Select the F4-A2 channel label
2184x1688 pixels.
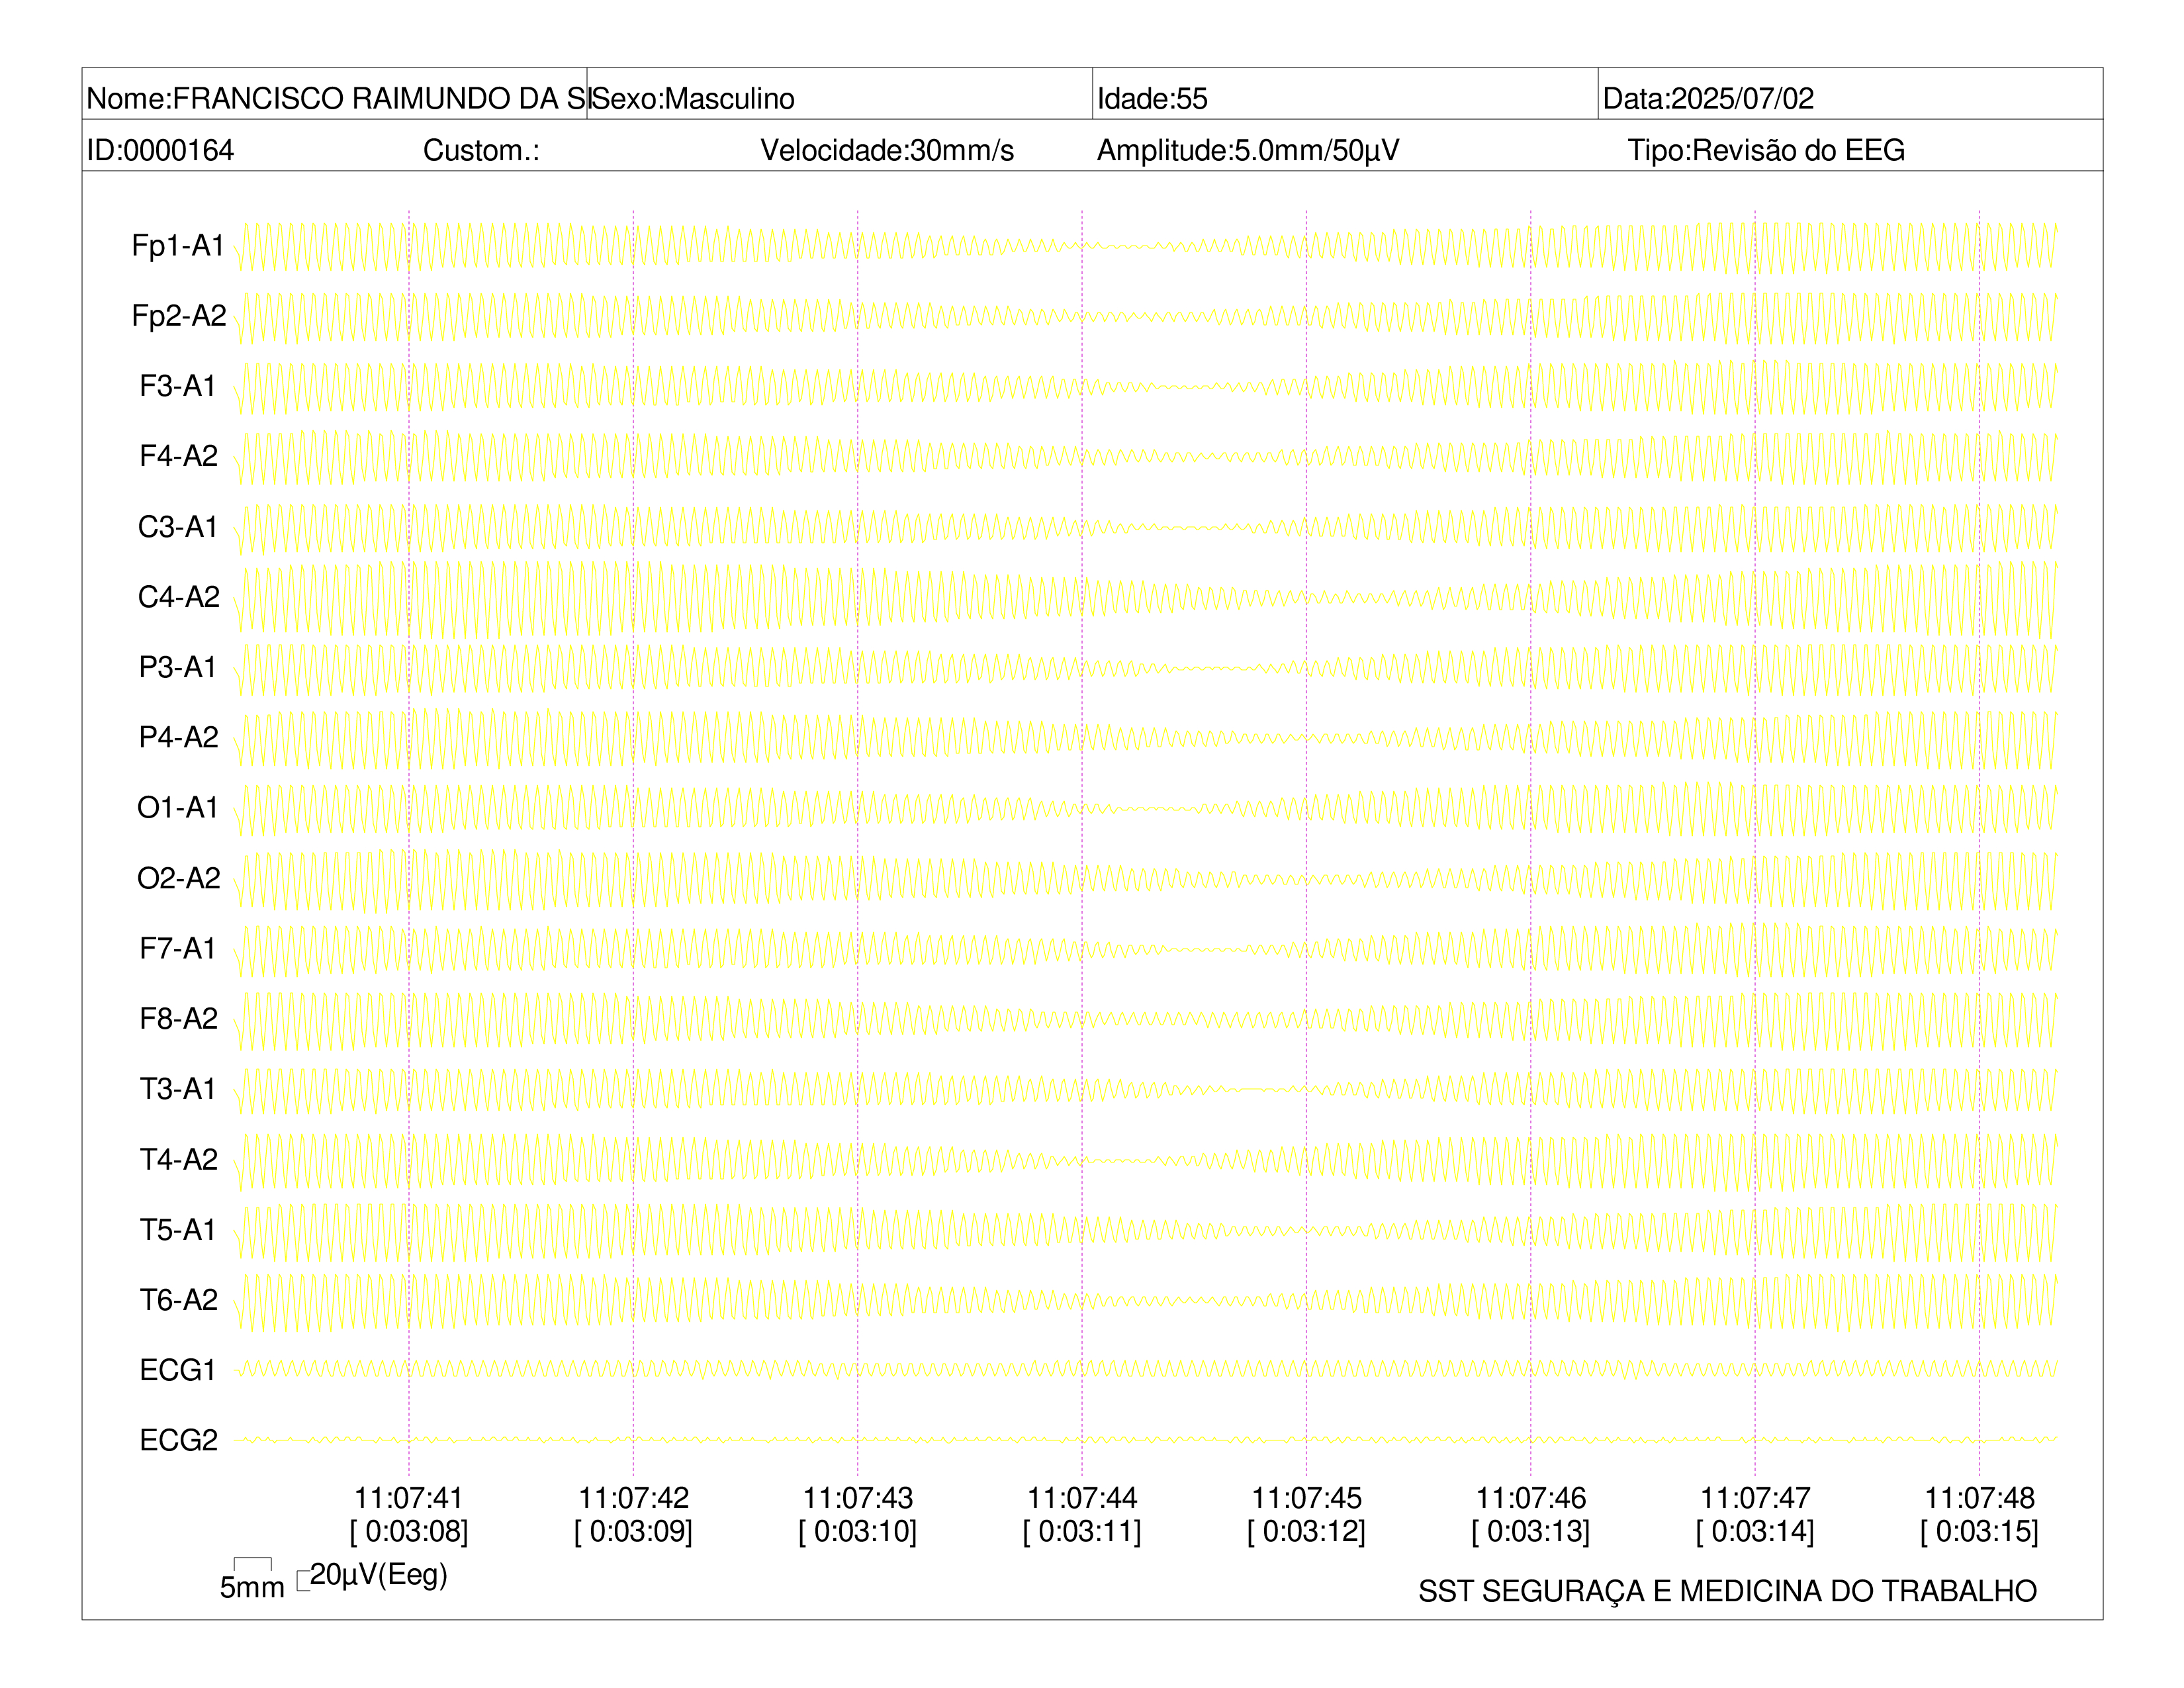[x=179, y=456]
